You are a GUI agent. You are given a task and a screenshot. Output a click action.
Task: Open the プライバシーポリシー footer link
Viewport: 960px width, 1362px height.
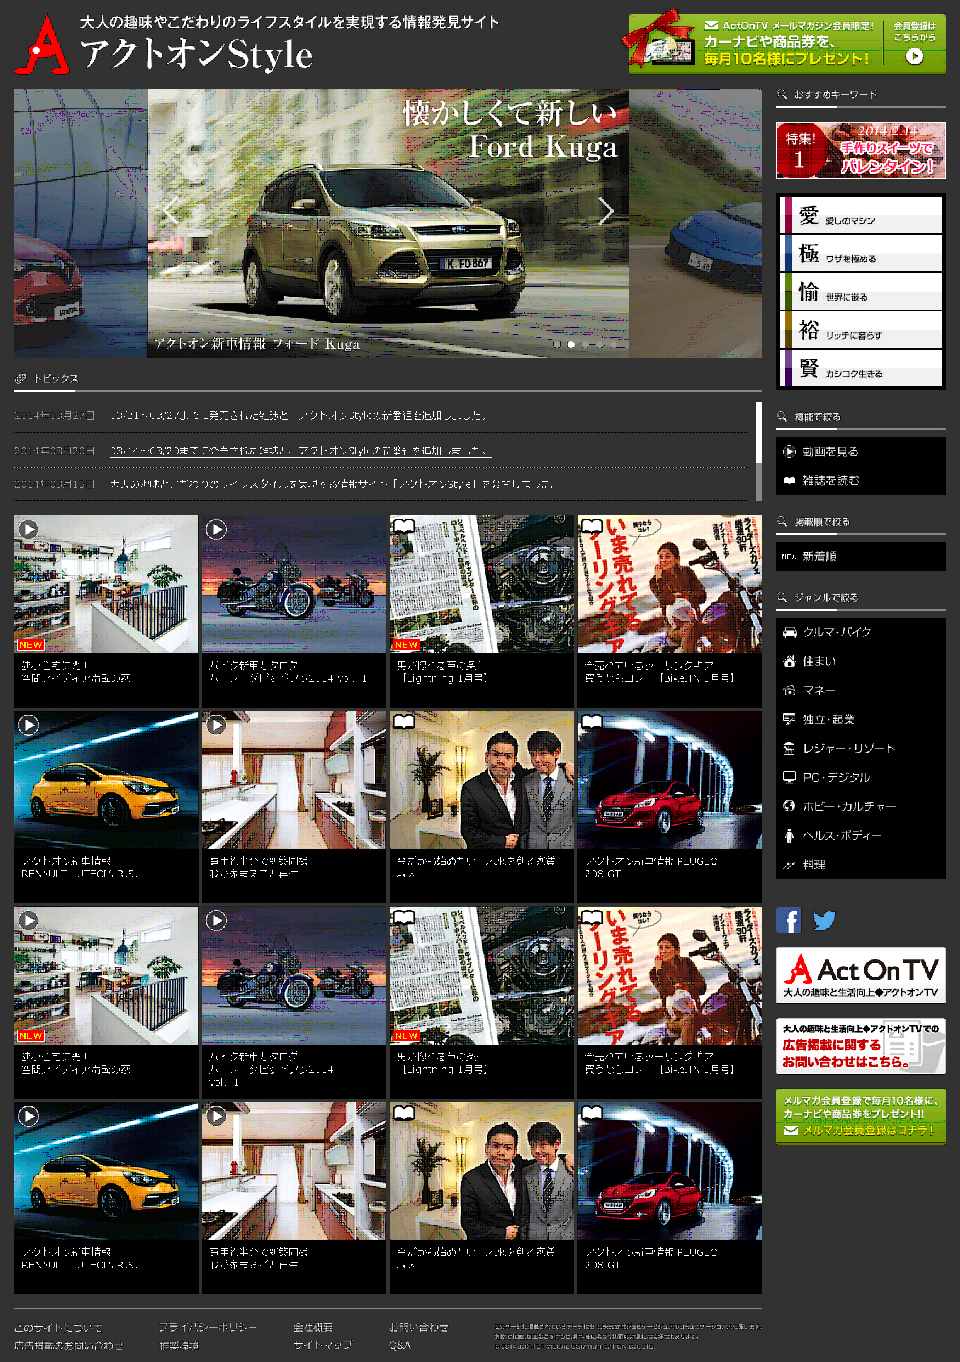coord(208,1328)
